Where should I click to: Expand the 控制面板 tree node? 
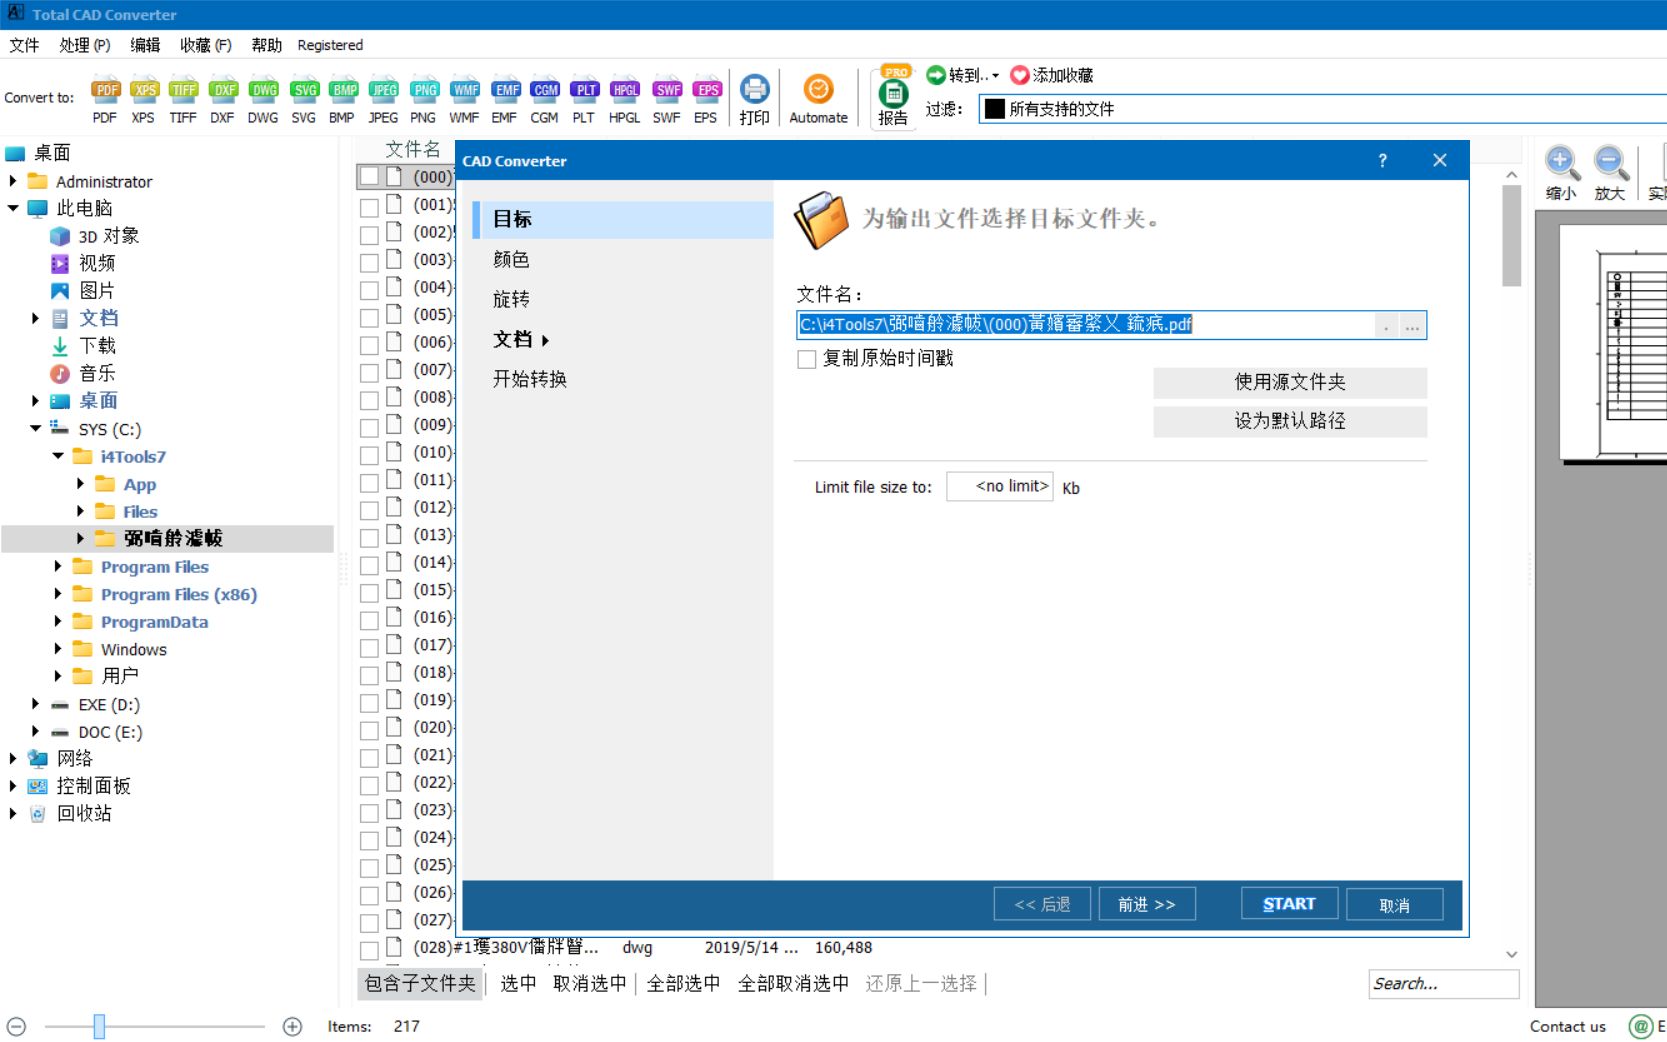coord(13,786)
